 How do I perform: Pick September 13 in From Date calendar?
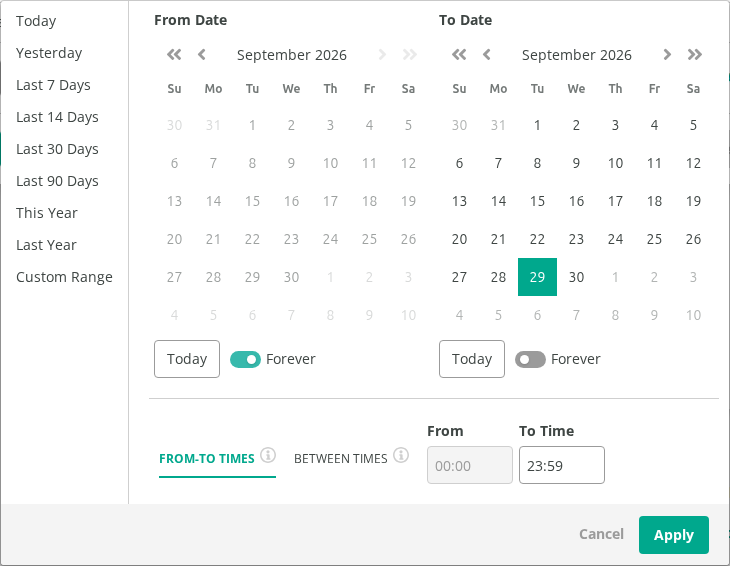175,201
